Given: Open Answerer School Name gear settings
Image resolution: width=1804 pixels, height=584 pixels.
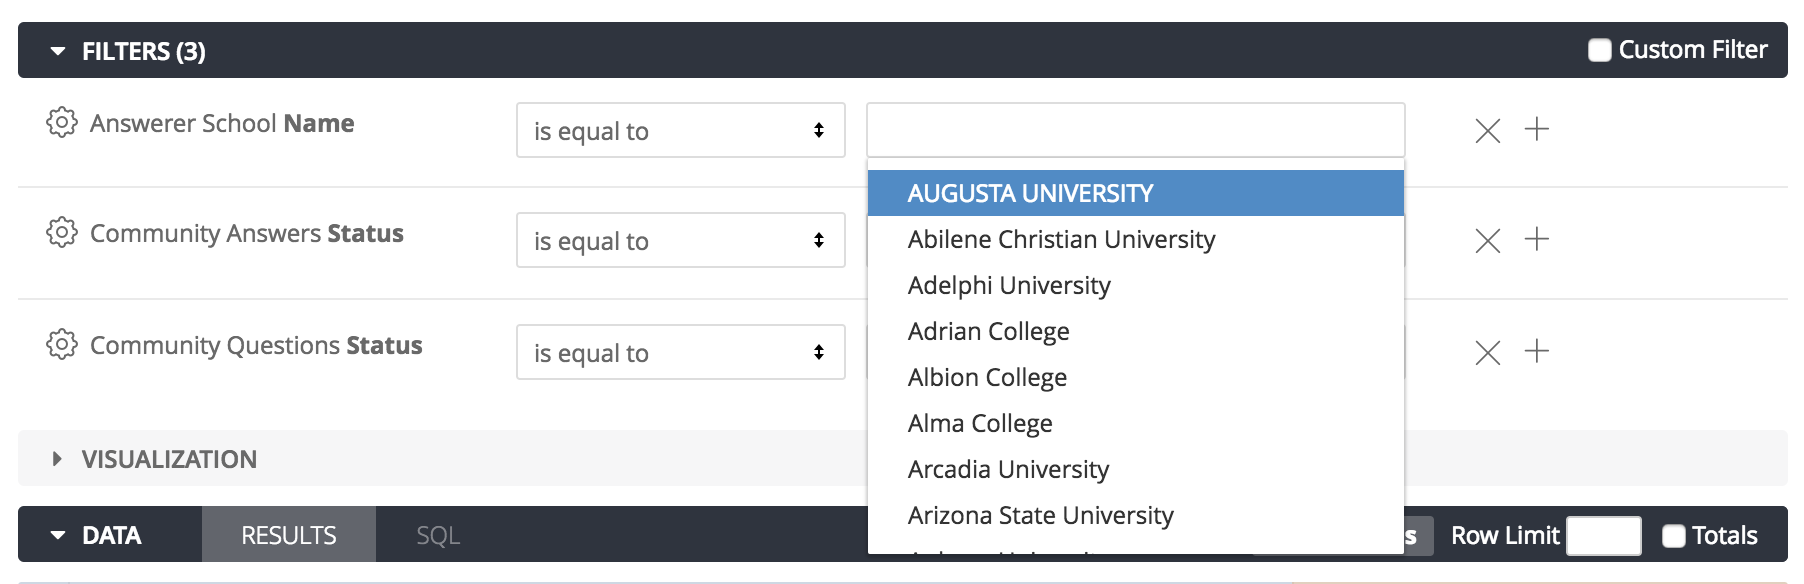Looking at the screenshot, I should tap(62, 122).
